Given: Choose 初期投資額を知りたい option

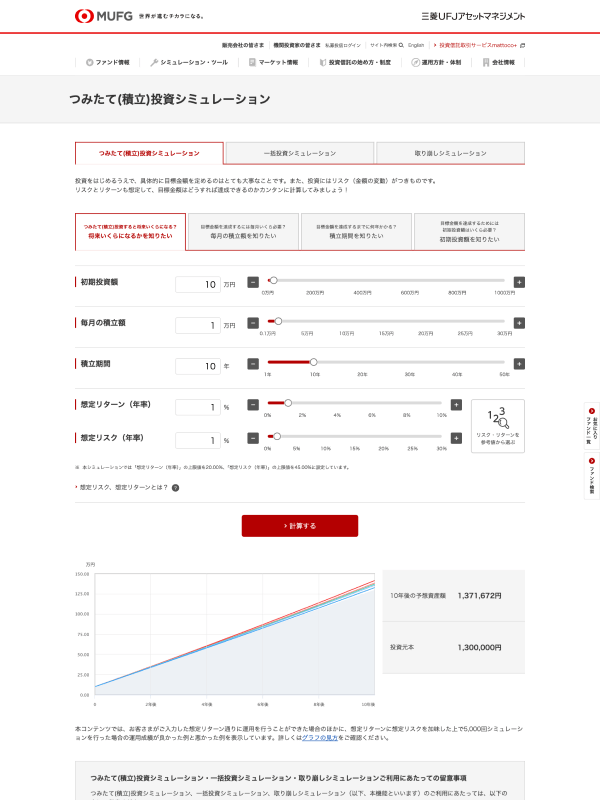Looking at the screenshot, I should pyautogui.click(x=469, y=232).
